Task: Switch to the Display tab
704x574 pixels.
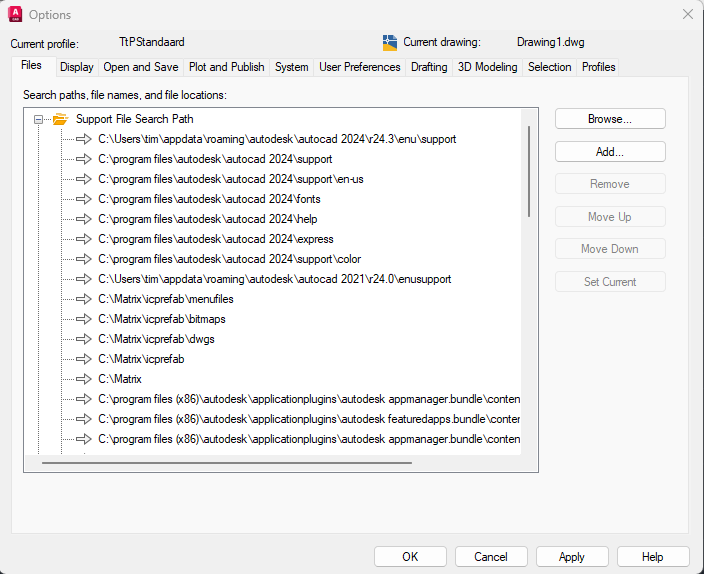Action: click(x=77, y=67)
